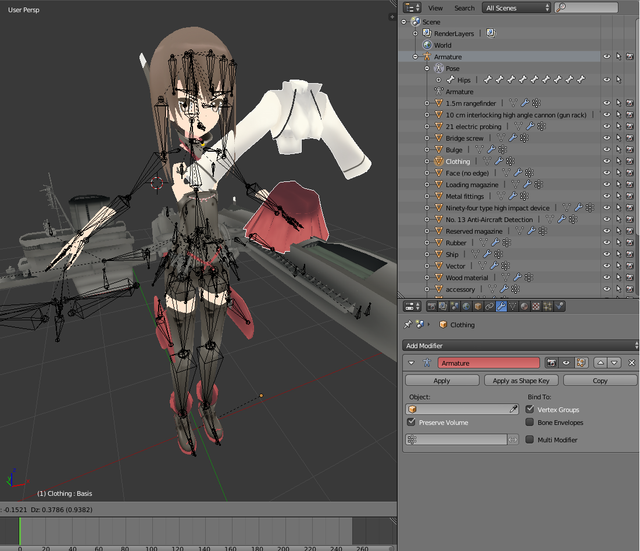The image size is (640, 551).
Task: Toggle Rubber renderability camera icon
Action: point(629,242)
